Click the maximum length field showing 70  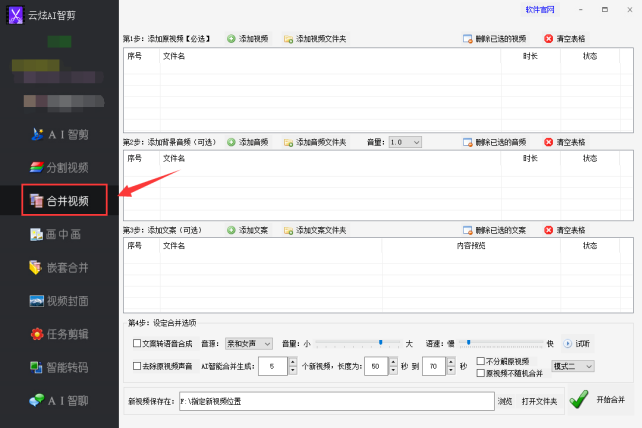coord(434,366)
